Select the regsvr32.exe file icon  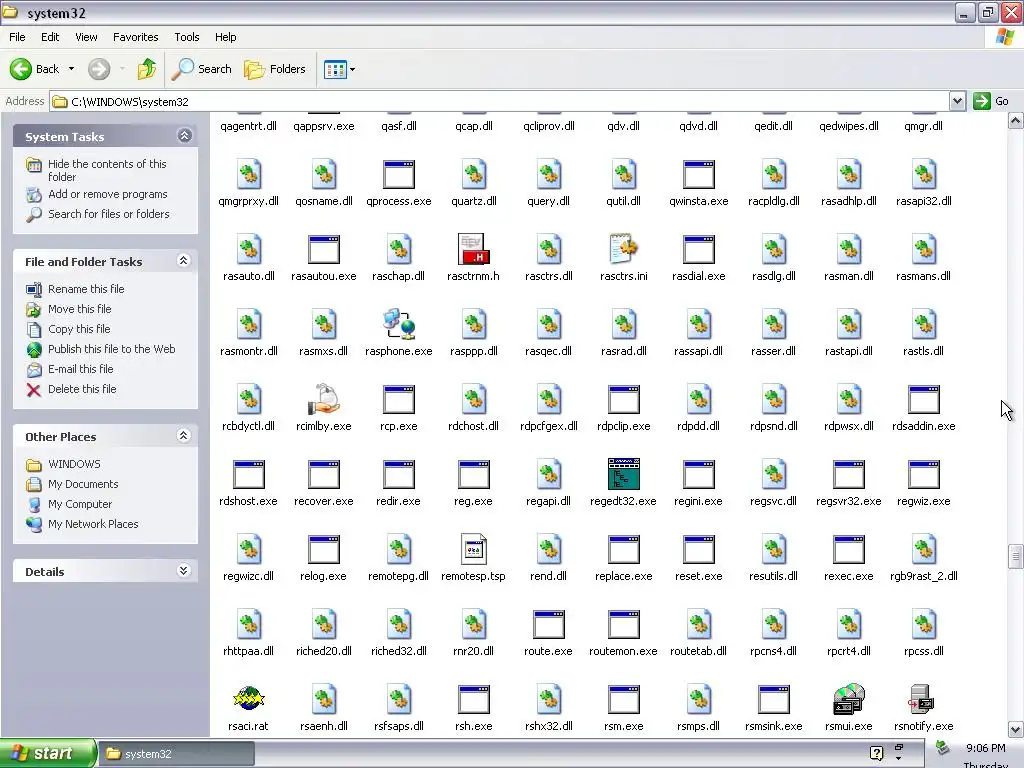click(848, 474)
